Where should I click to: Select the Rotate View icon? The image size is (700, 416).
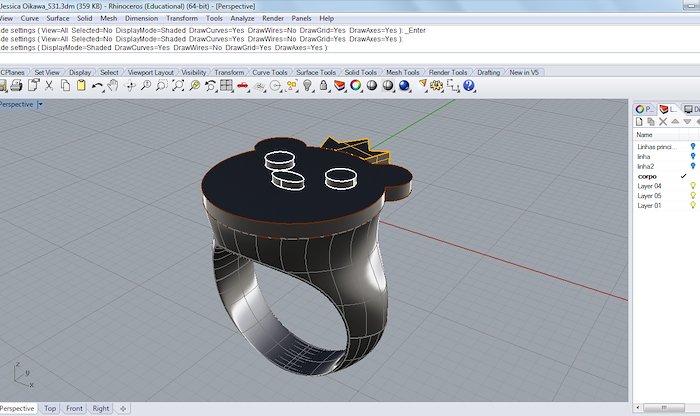130,86
